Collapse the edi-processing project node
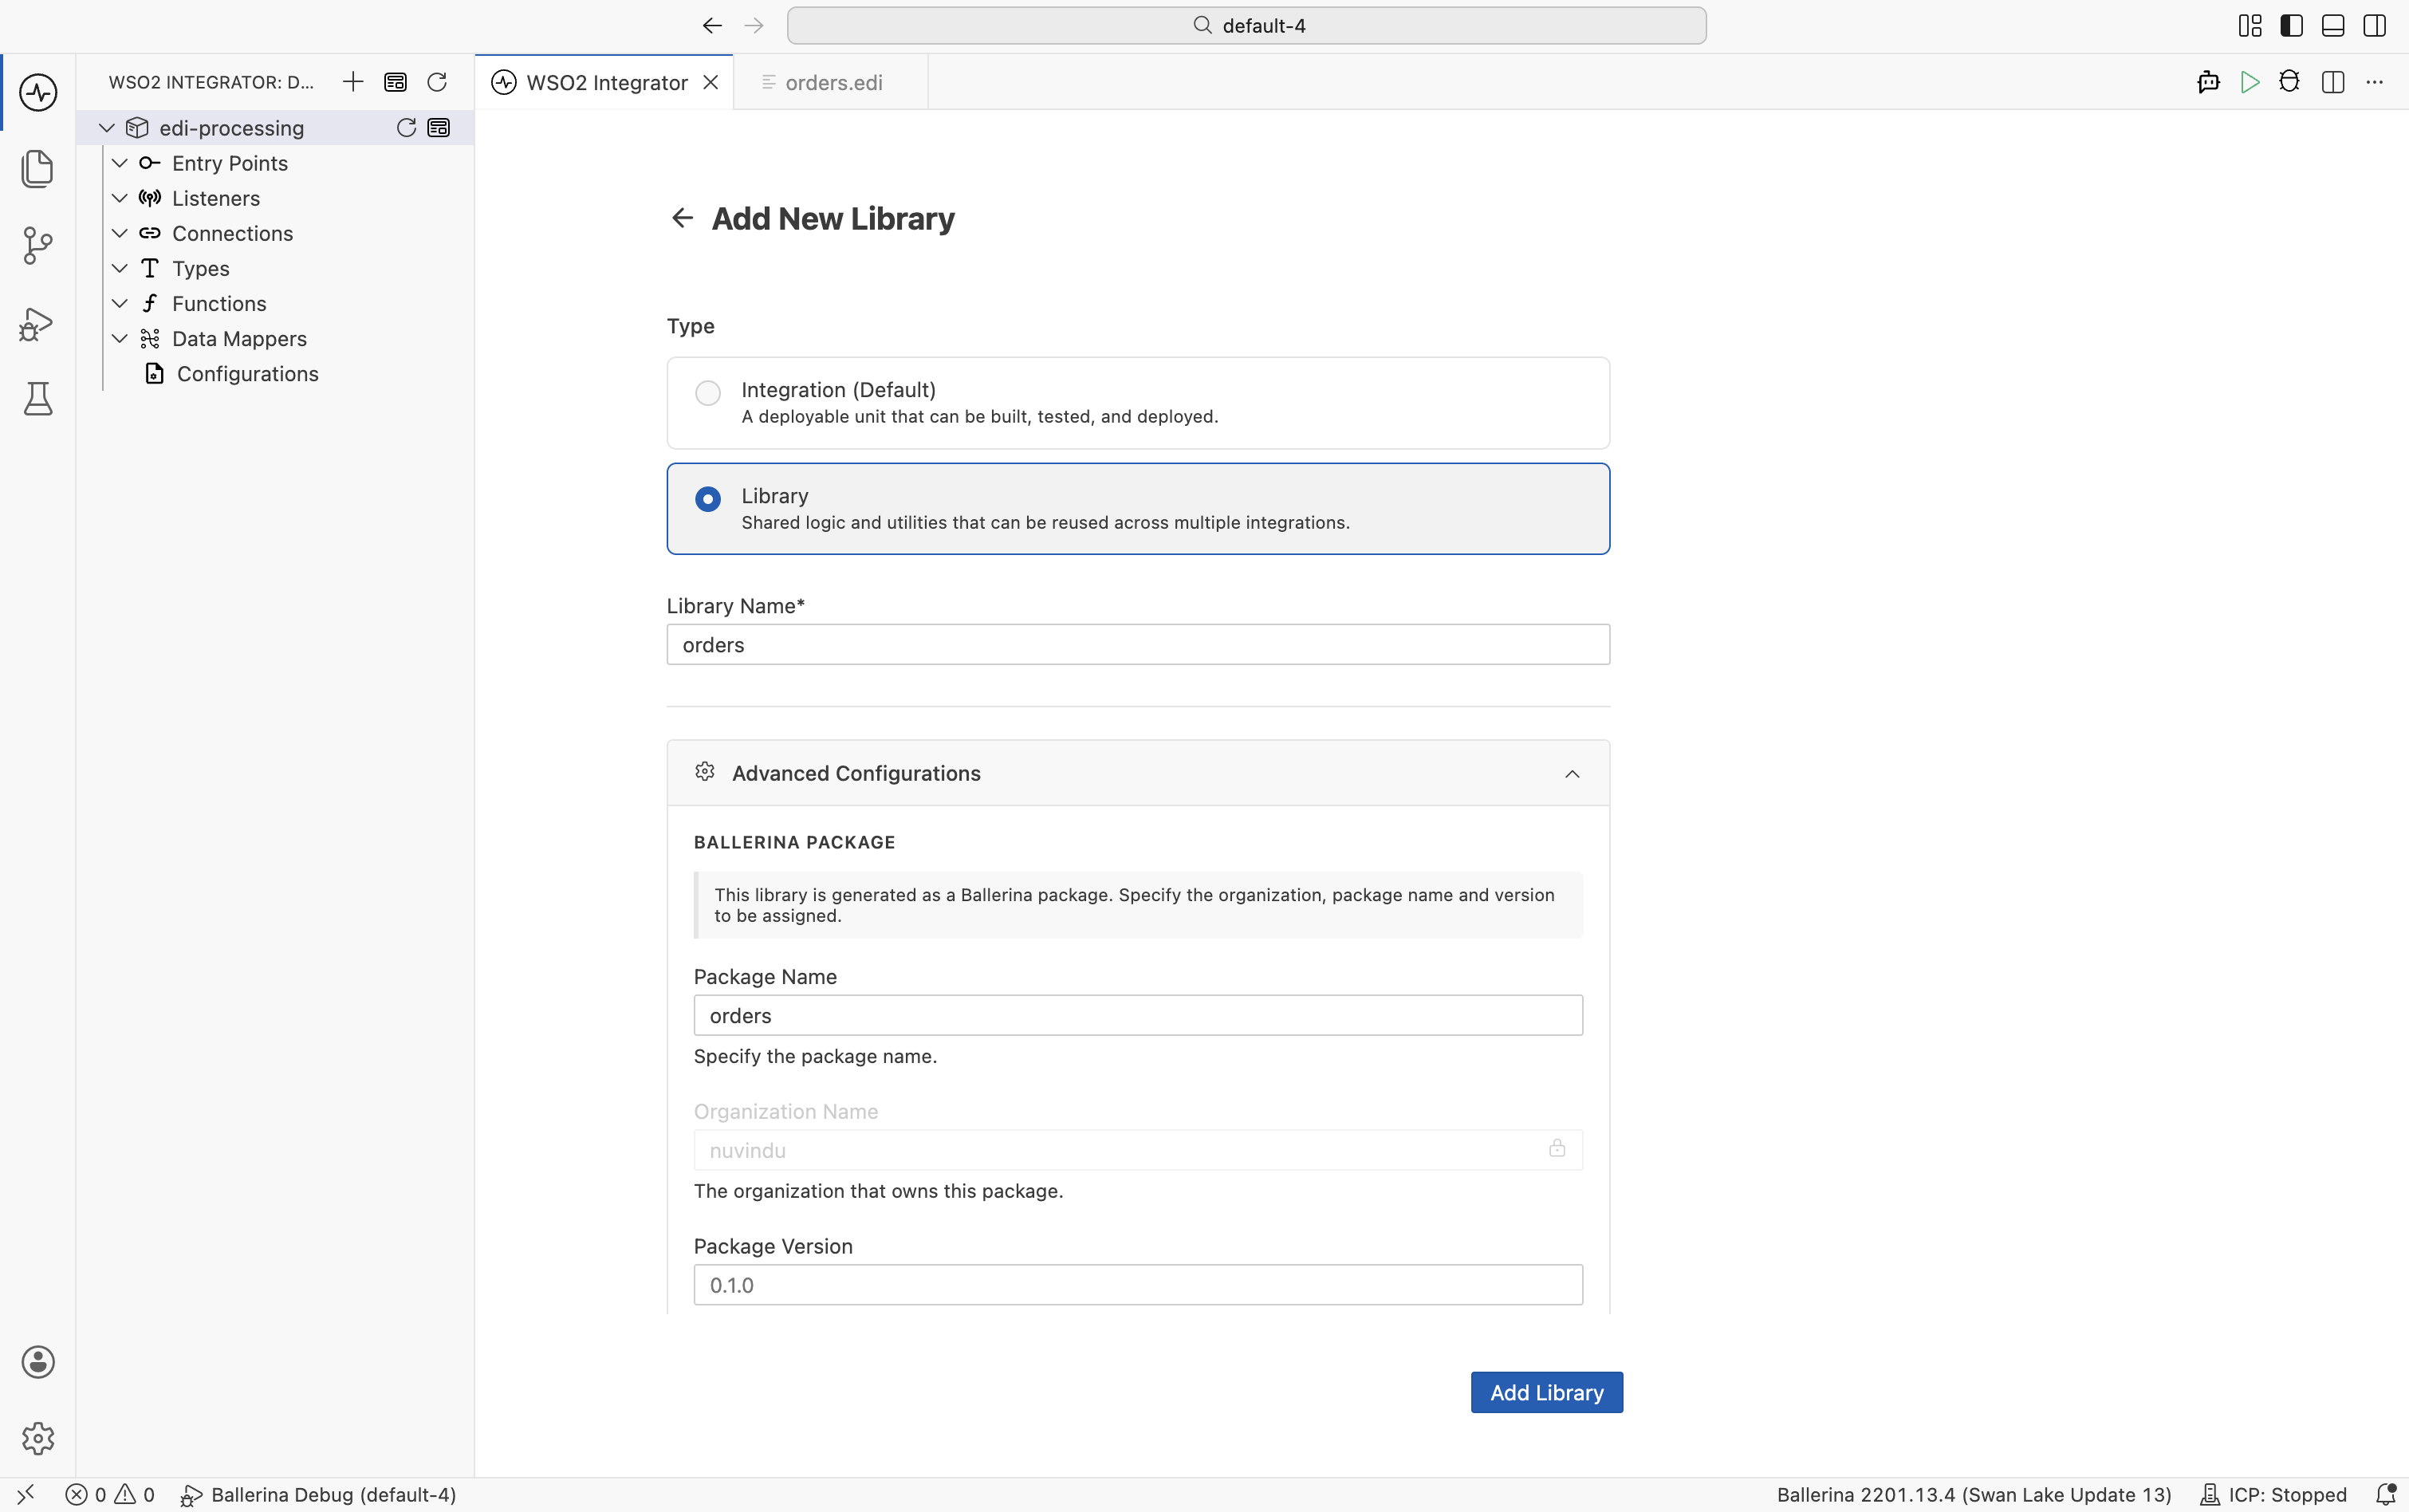Image resolution: width=2409 pixels, height=1512 pixels. point(107,128)
